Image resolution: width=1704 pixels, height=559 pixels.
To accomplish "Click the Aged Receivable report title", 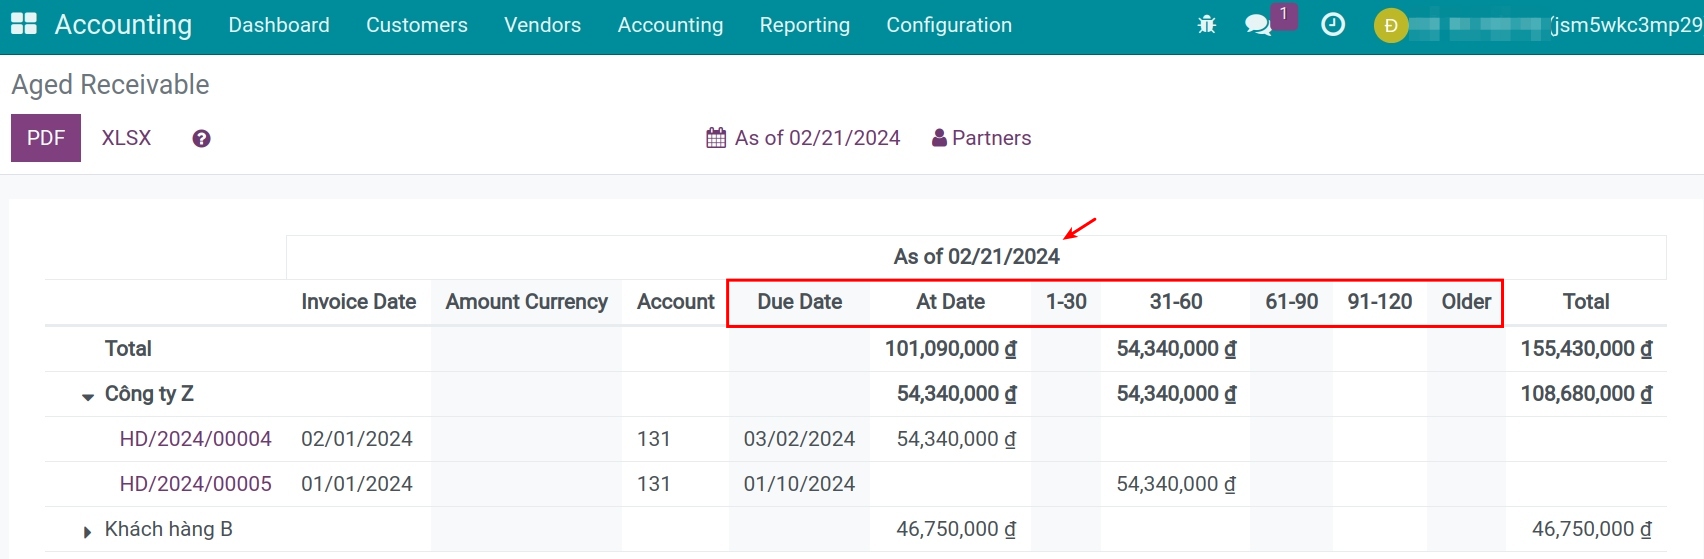I will [x=110, y=85].
